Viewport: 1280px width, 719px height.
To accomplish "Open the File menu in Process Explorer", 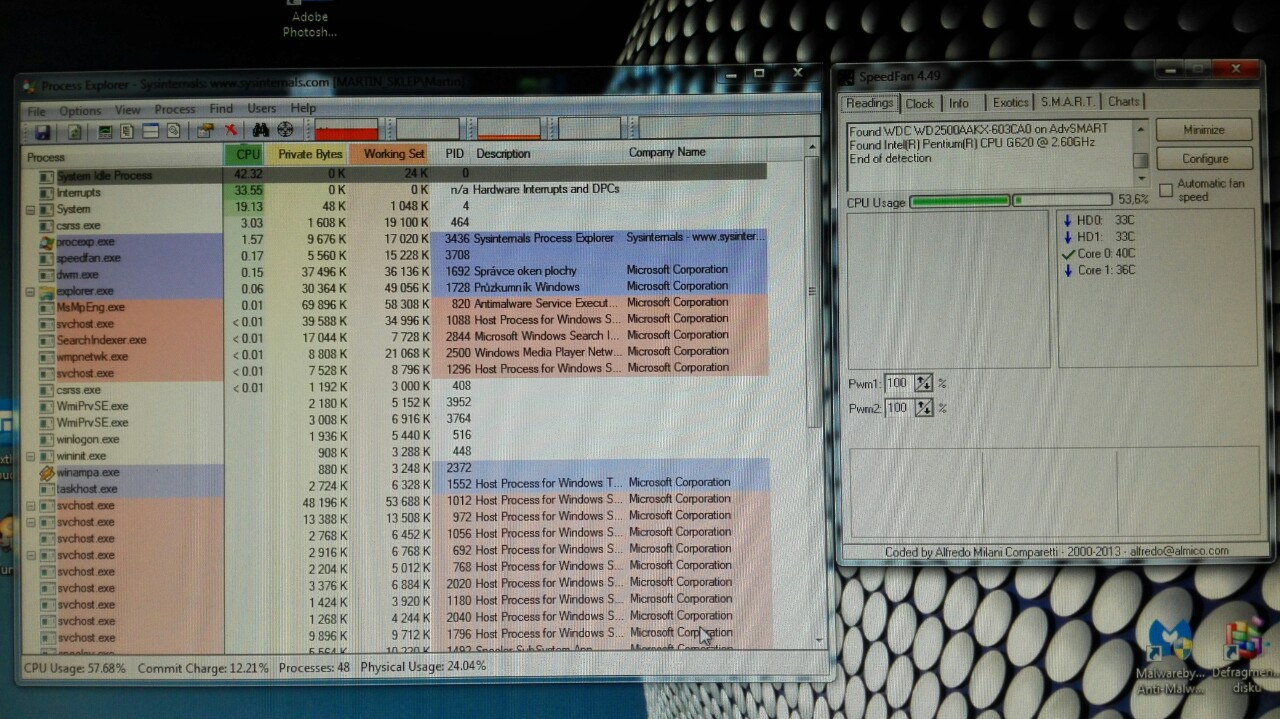I will [36, 111].
